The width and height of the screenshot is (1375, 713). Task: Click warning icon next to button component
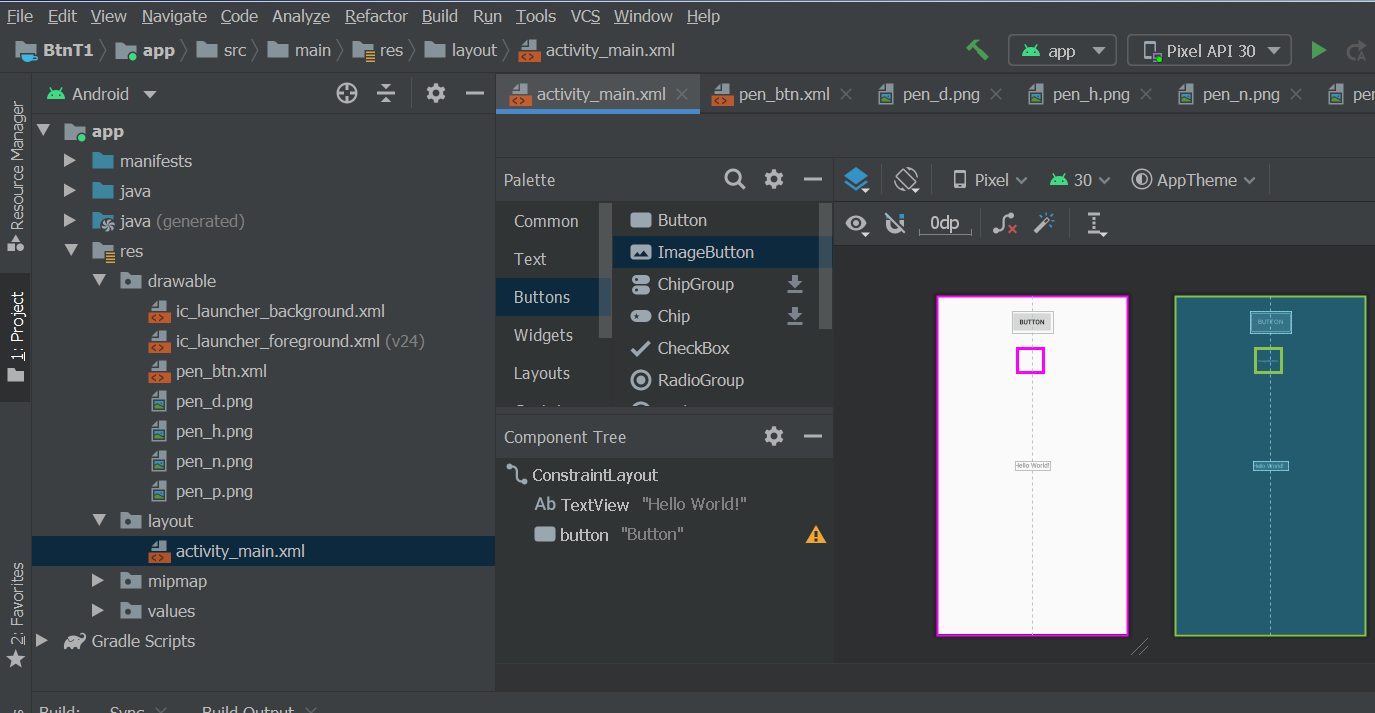816,535
